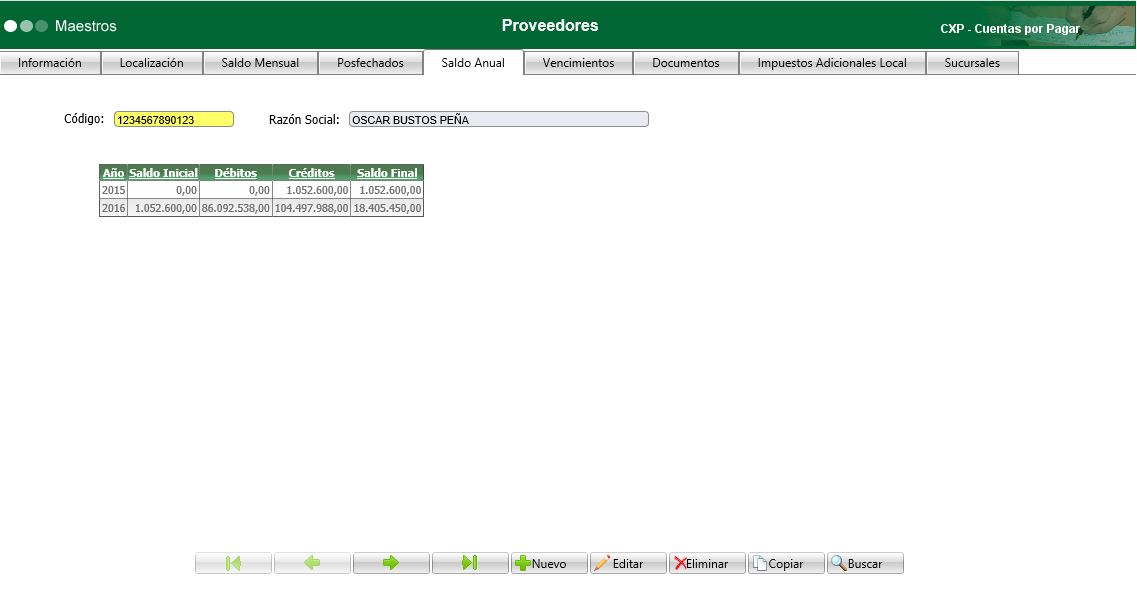1137x595 pixels.
Task: Jump to the last record arrow
Action: pos(470,563)
